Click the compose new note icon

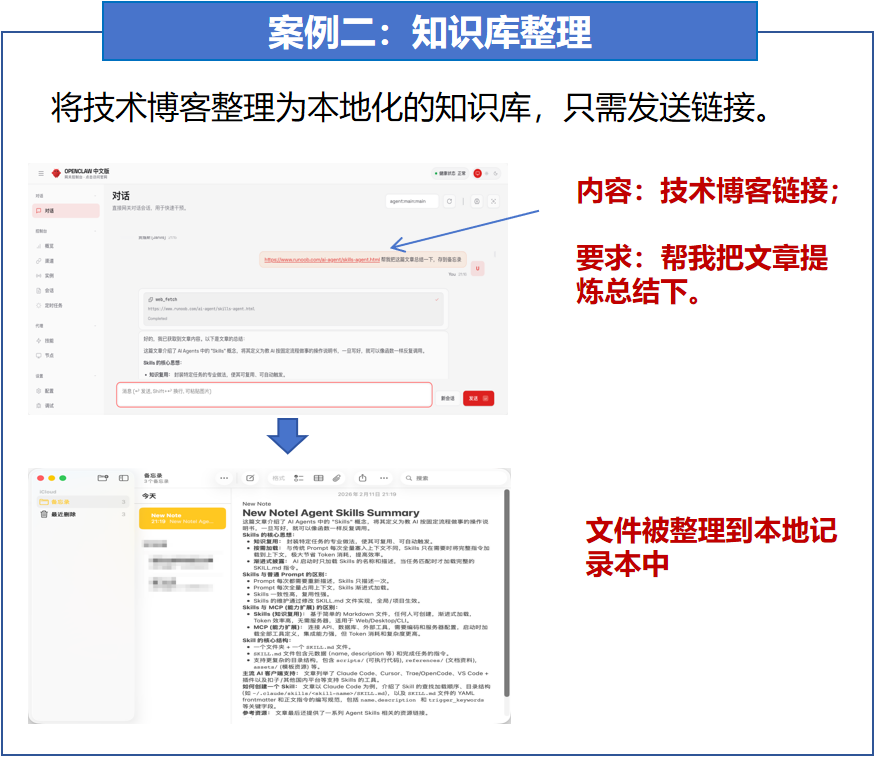click(x=251, y=478)
